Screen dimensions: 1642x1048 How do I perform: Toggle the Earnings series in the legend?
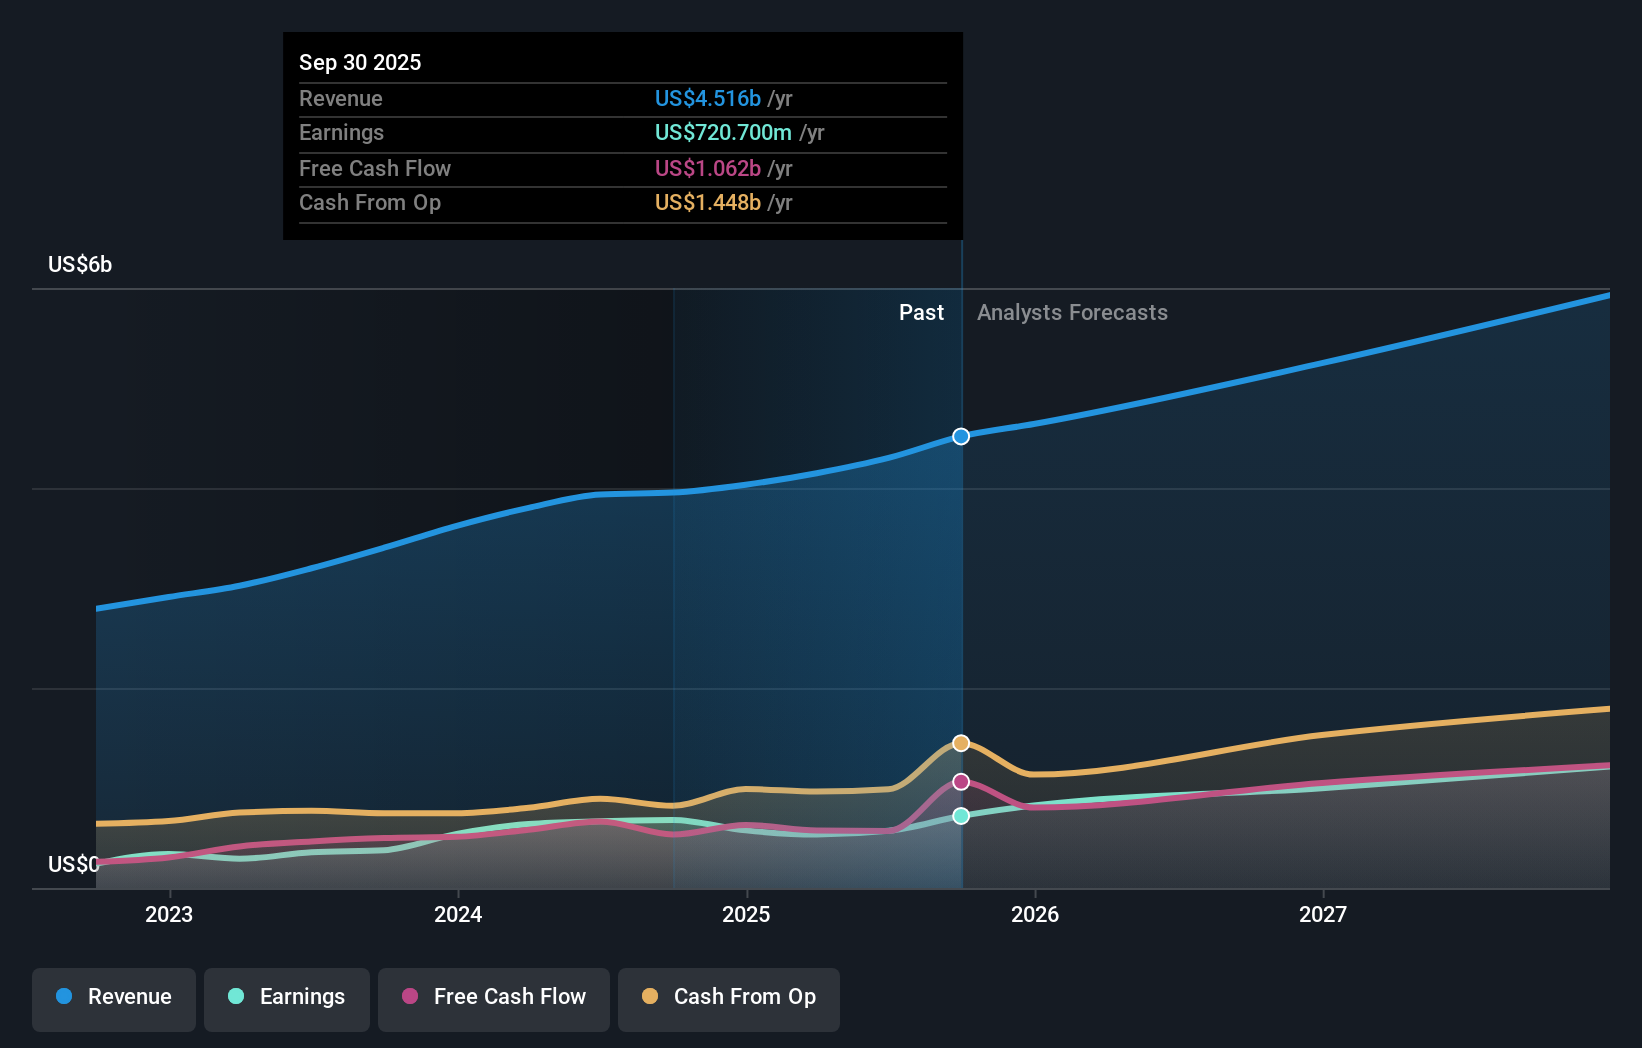[x=287, y=998]
